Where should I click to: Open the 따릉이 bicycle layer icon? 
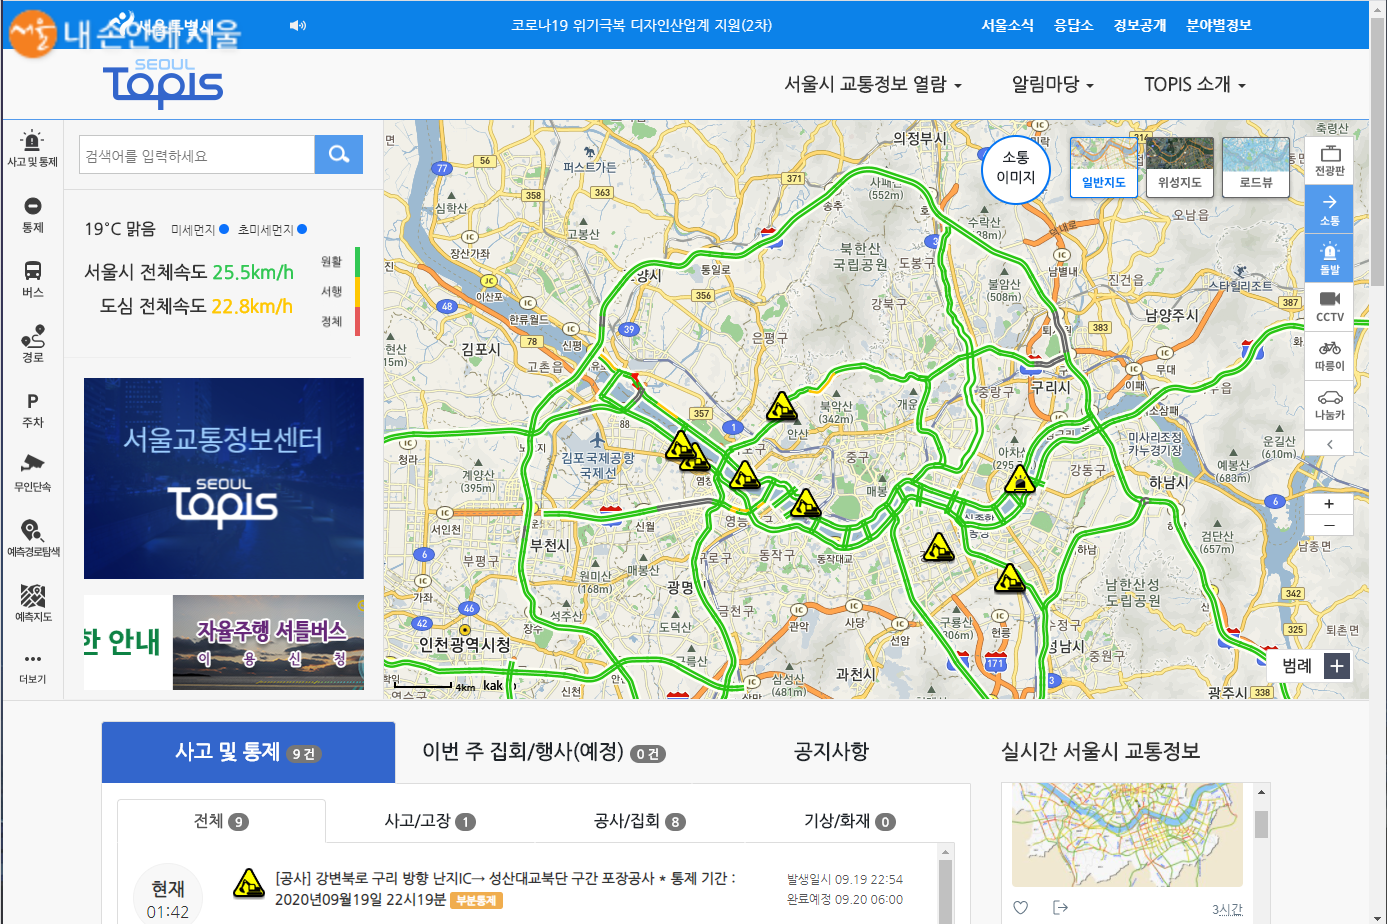[x=1329, y=355]
